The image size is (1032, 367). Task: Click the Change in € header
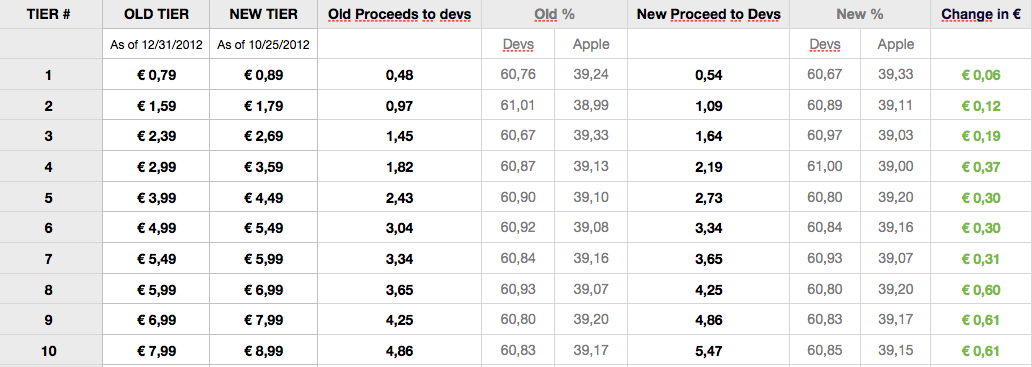(x=981, y=14)
